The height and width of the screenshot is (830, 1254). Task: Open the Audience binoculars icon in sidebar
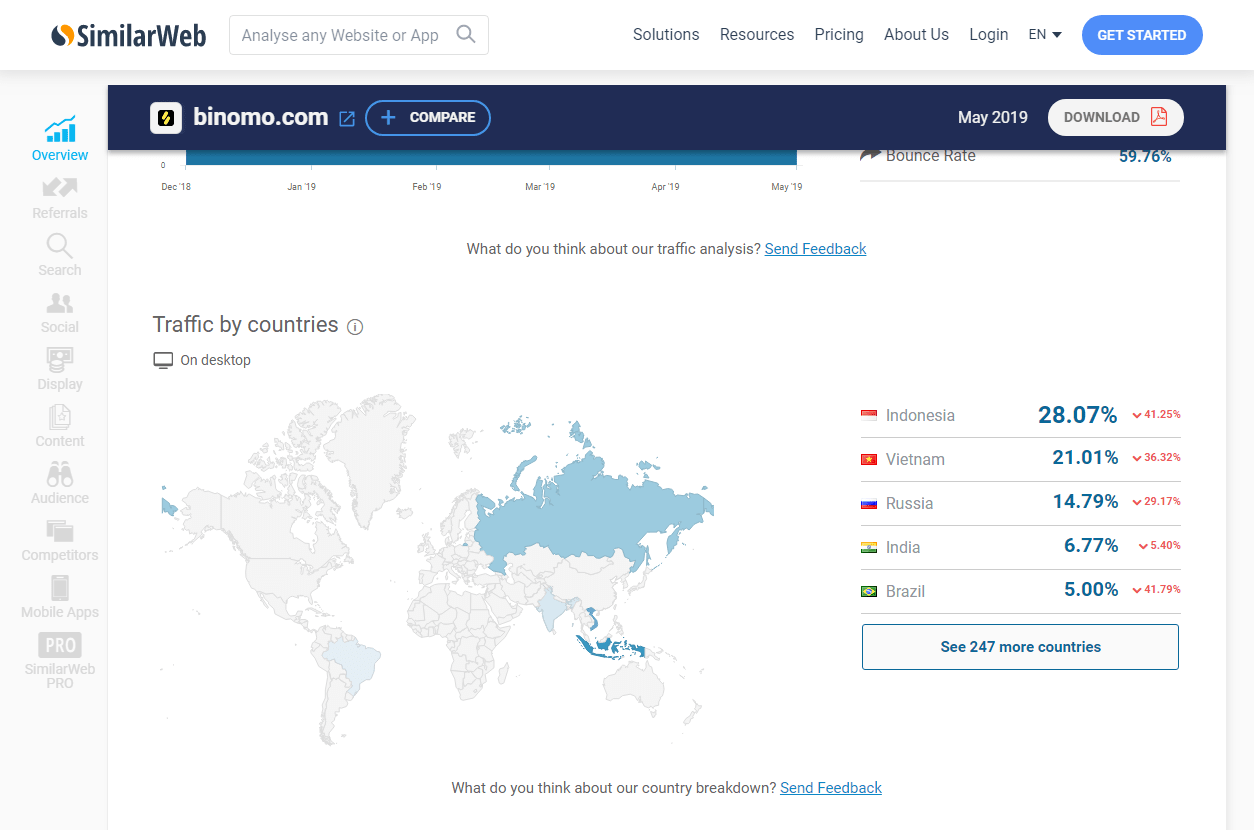click(x=60, y=473)
